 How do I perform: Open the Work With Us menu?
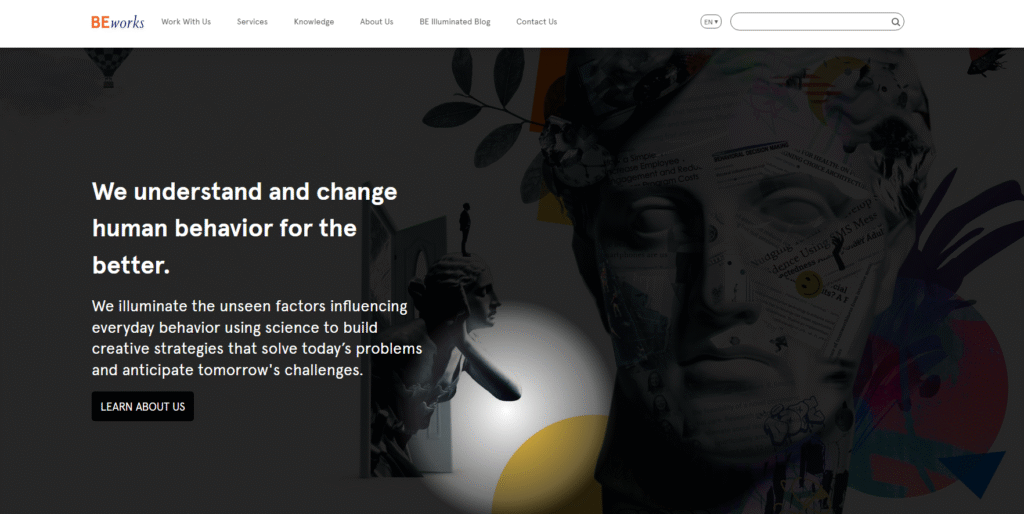[186, 22]
